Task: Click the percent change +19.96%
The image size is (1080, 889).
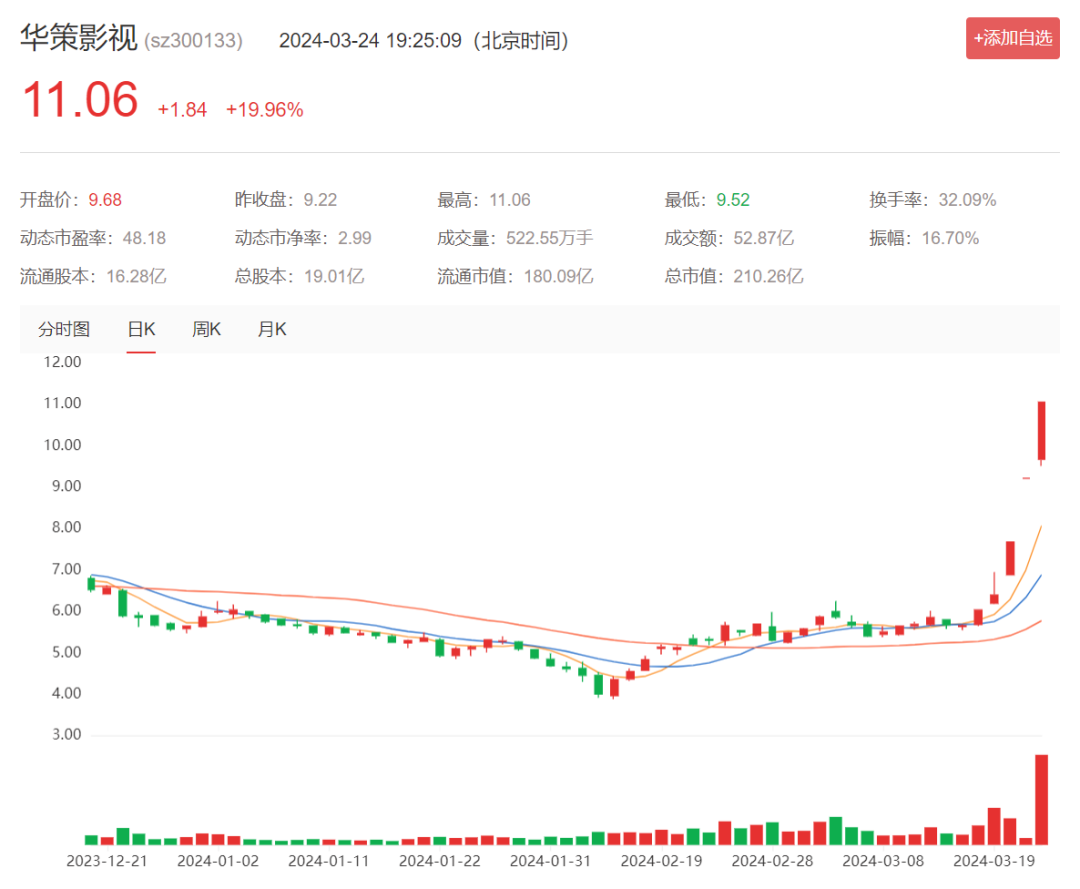Action: coord(264,109)
